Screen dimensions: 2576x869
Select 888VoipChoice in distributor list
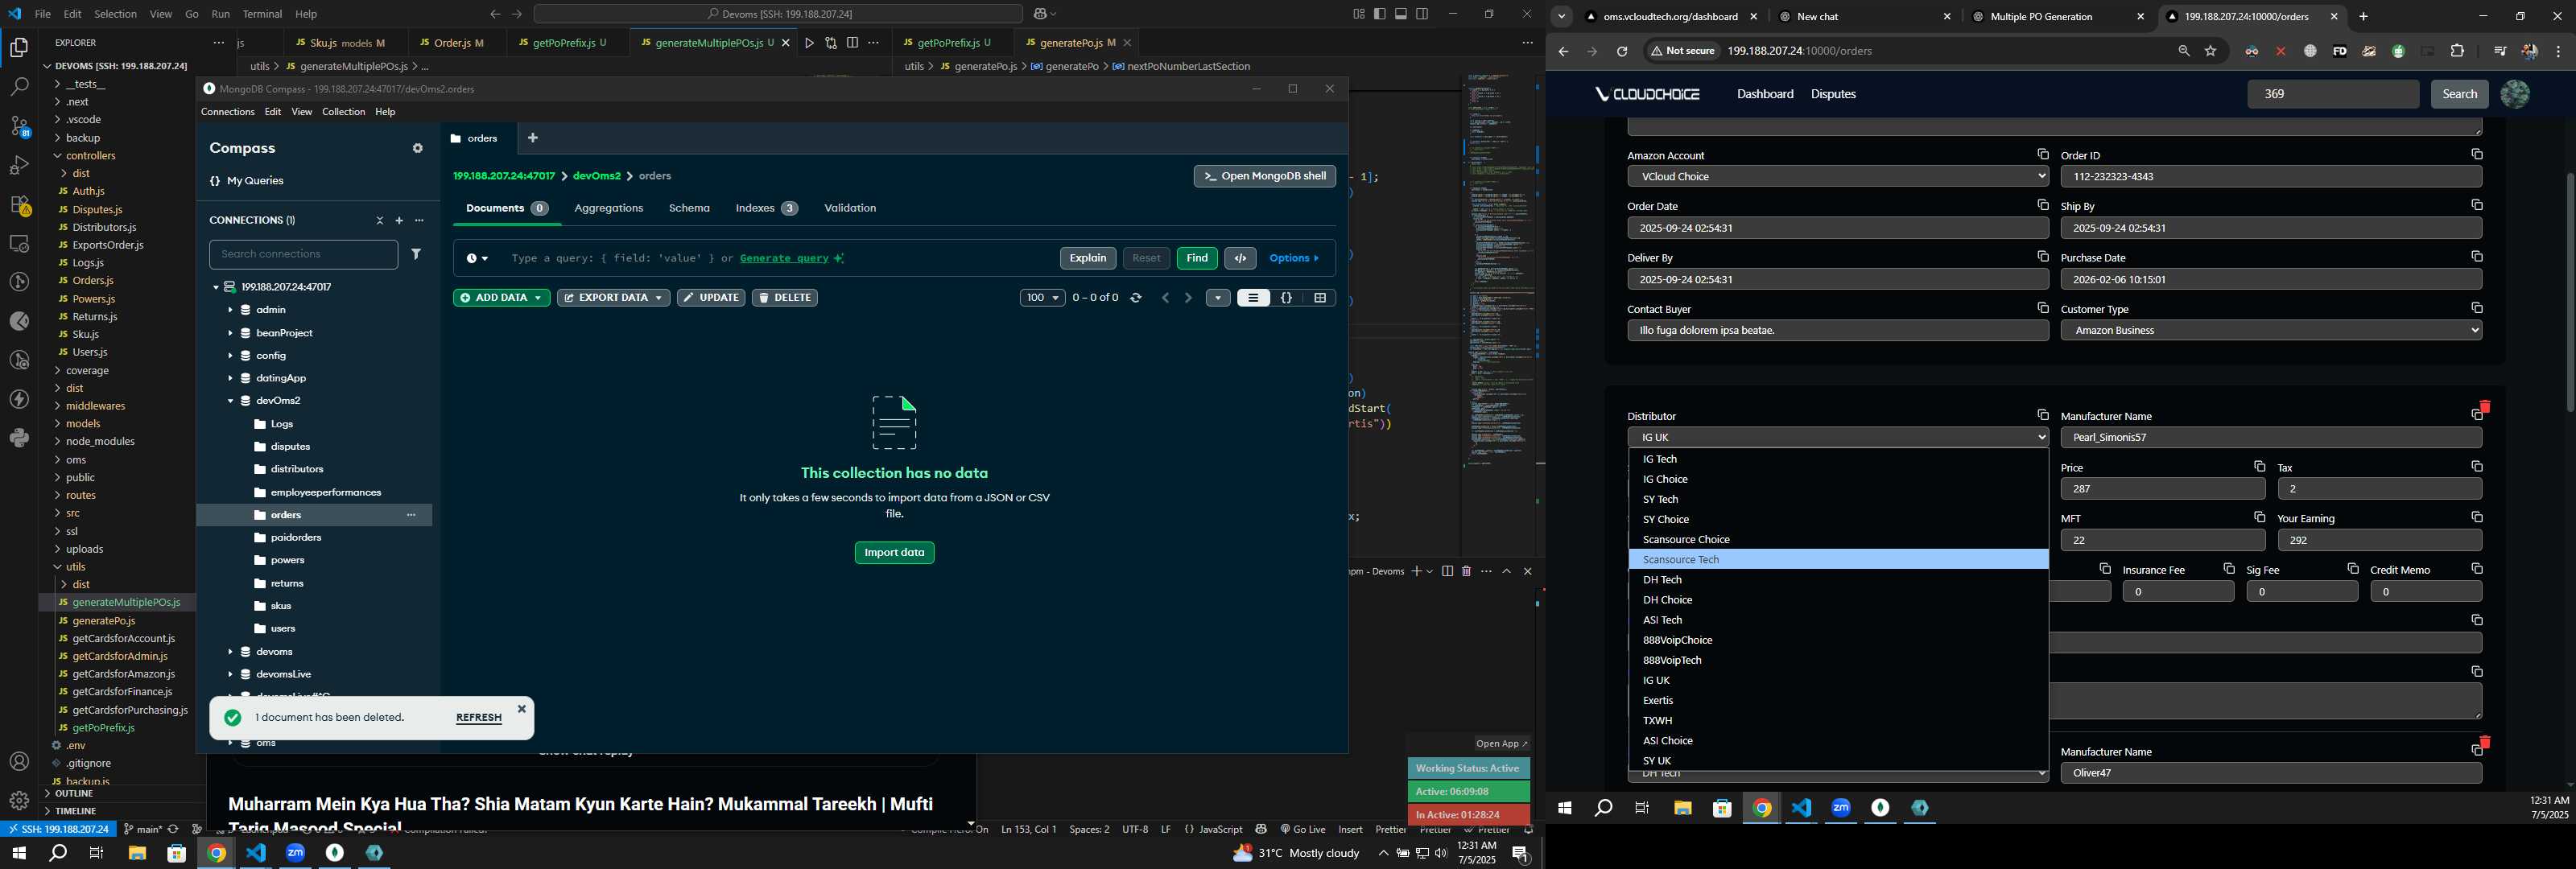(1838, 640)
